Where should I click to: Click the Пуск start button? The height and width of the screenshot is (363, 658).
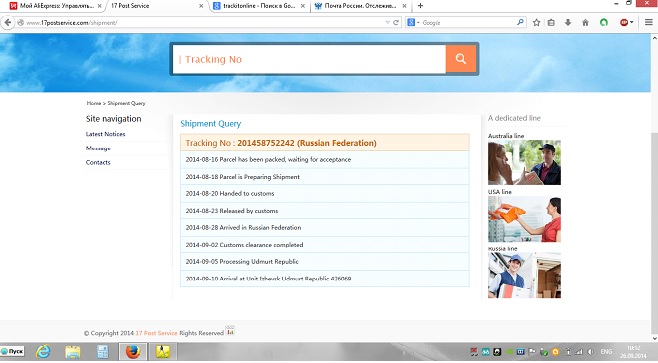13,351
